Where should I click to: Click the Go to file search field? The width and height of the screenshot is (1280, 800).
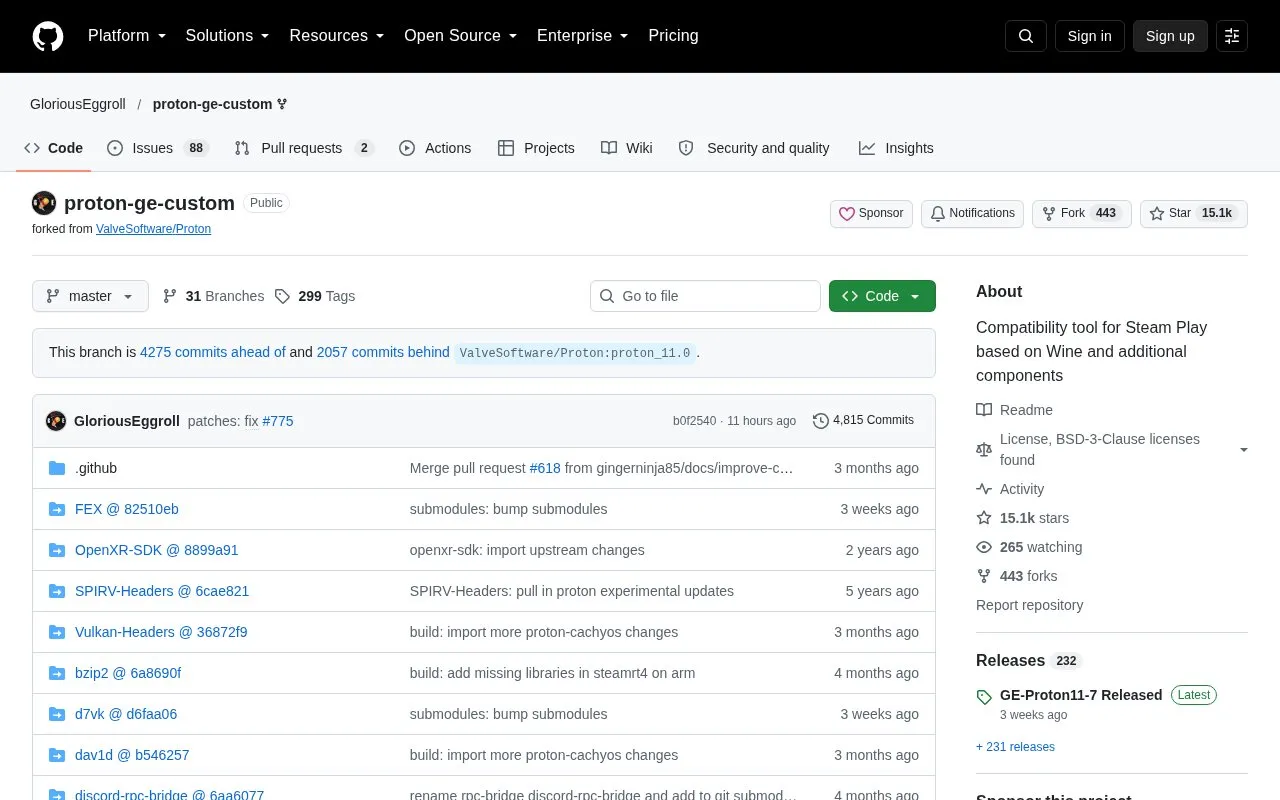(705, 296)
